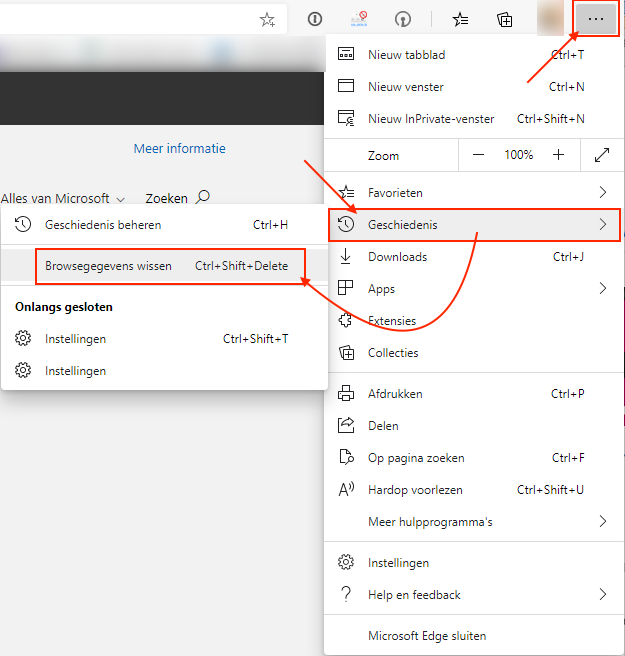Open Favorieten text in the menu
Viewport: 625px width, 656px height.
(x=395, y=193)
